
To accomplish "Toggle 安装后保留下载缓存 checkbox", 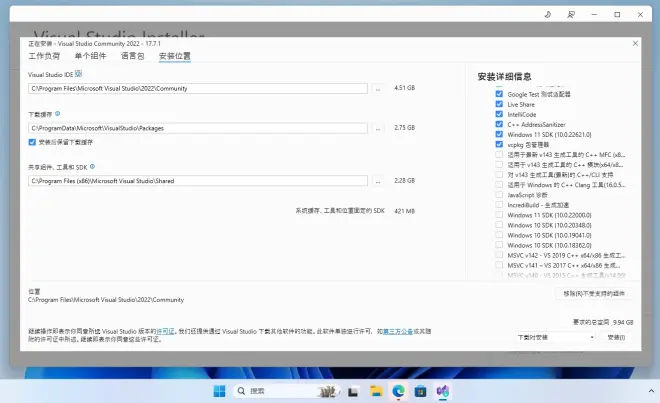I will tap(32, 142).
